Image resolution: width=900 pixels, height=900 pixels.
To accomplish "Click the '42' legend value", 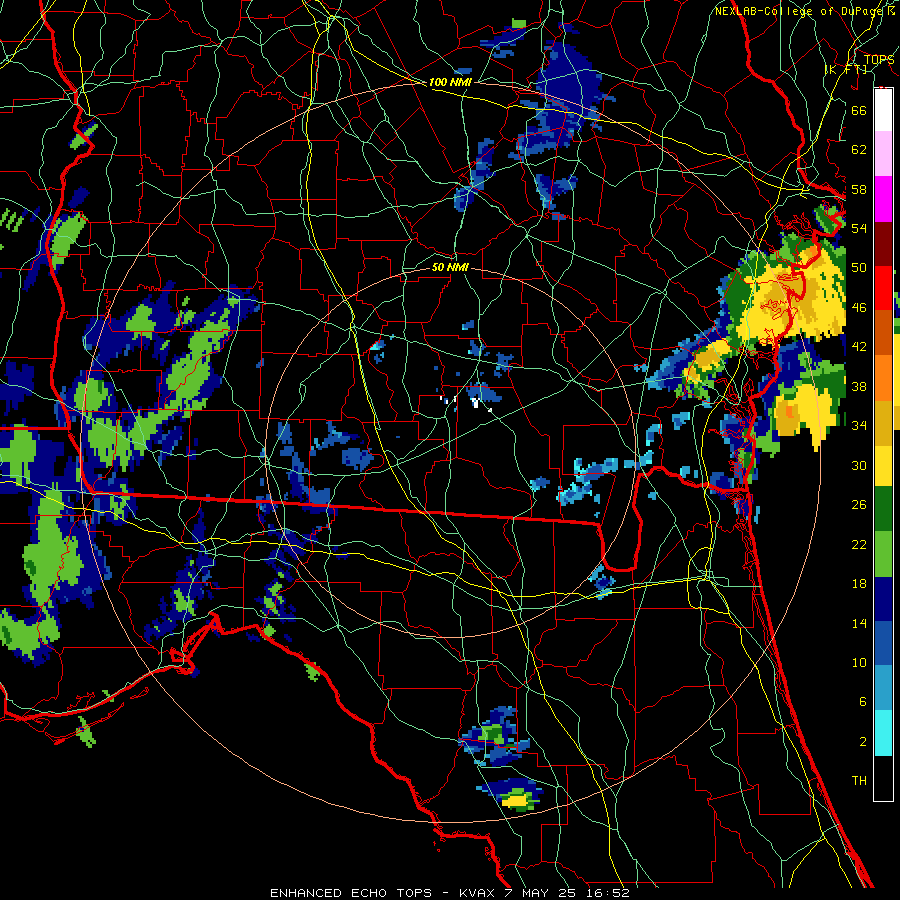I will click(x=859, y=347).
